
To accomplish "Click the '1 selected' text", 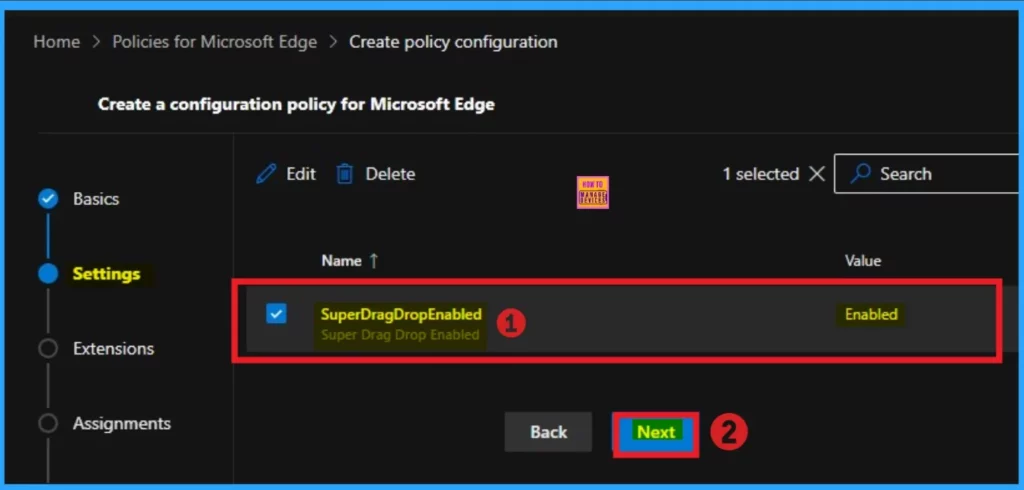I will coord(761,174).
